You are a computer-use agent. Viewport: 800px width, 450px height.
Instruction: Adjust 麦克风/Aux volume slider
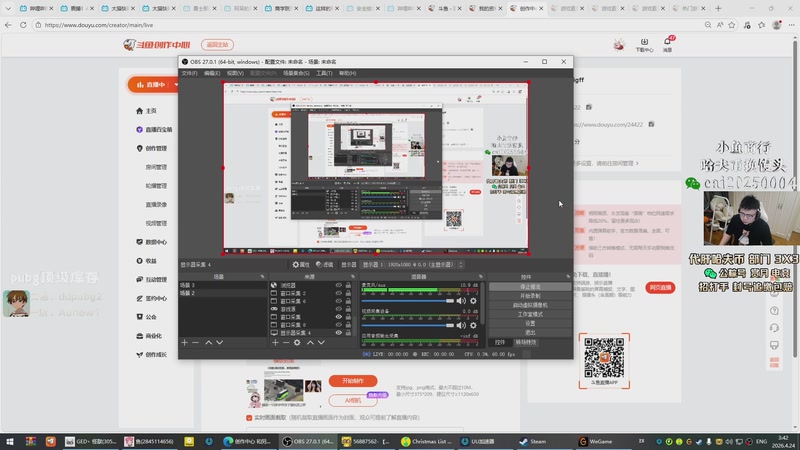[408, 301]
